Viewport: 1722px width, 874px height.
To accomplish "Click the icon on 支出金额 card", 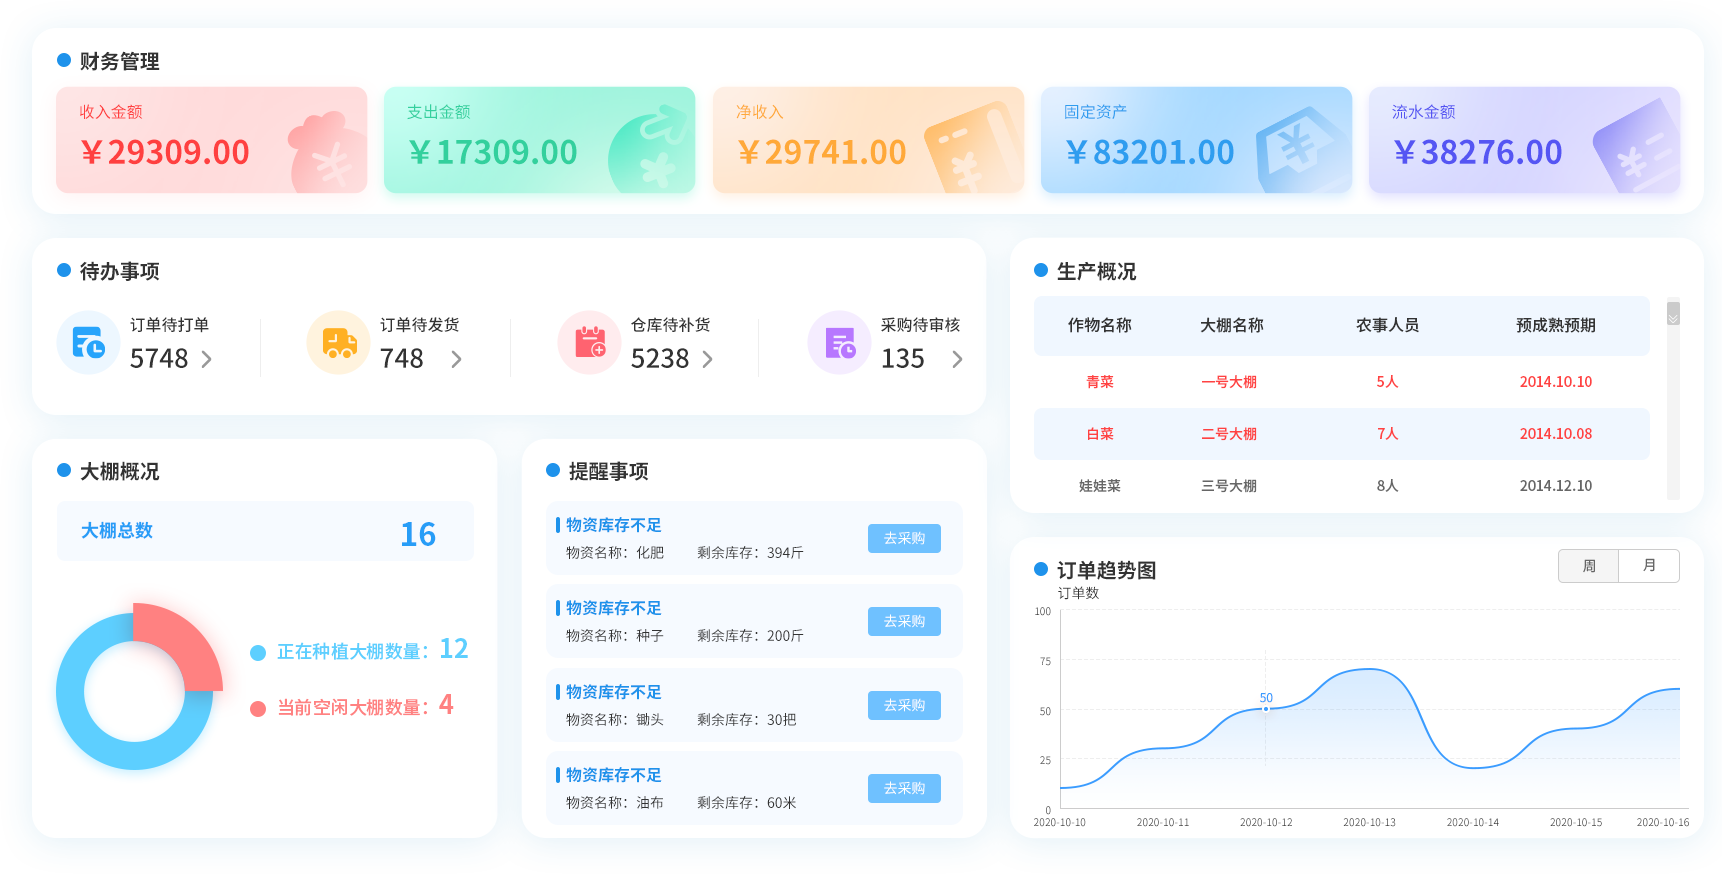I will point(650,150).
